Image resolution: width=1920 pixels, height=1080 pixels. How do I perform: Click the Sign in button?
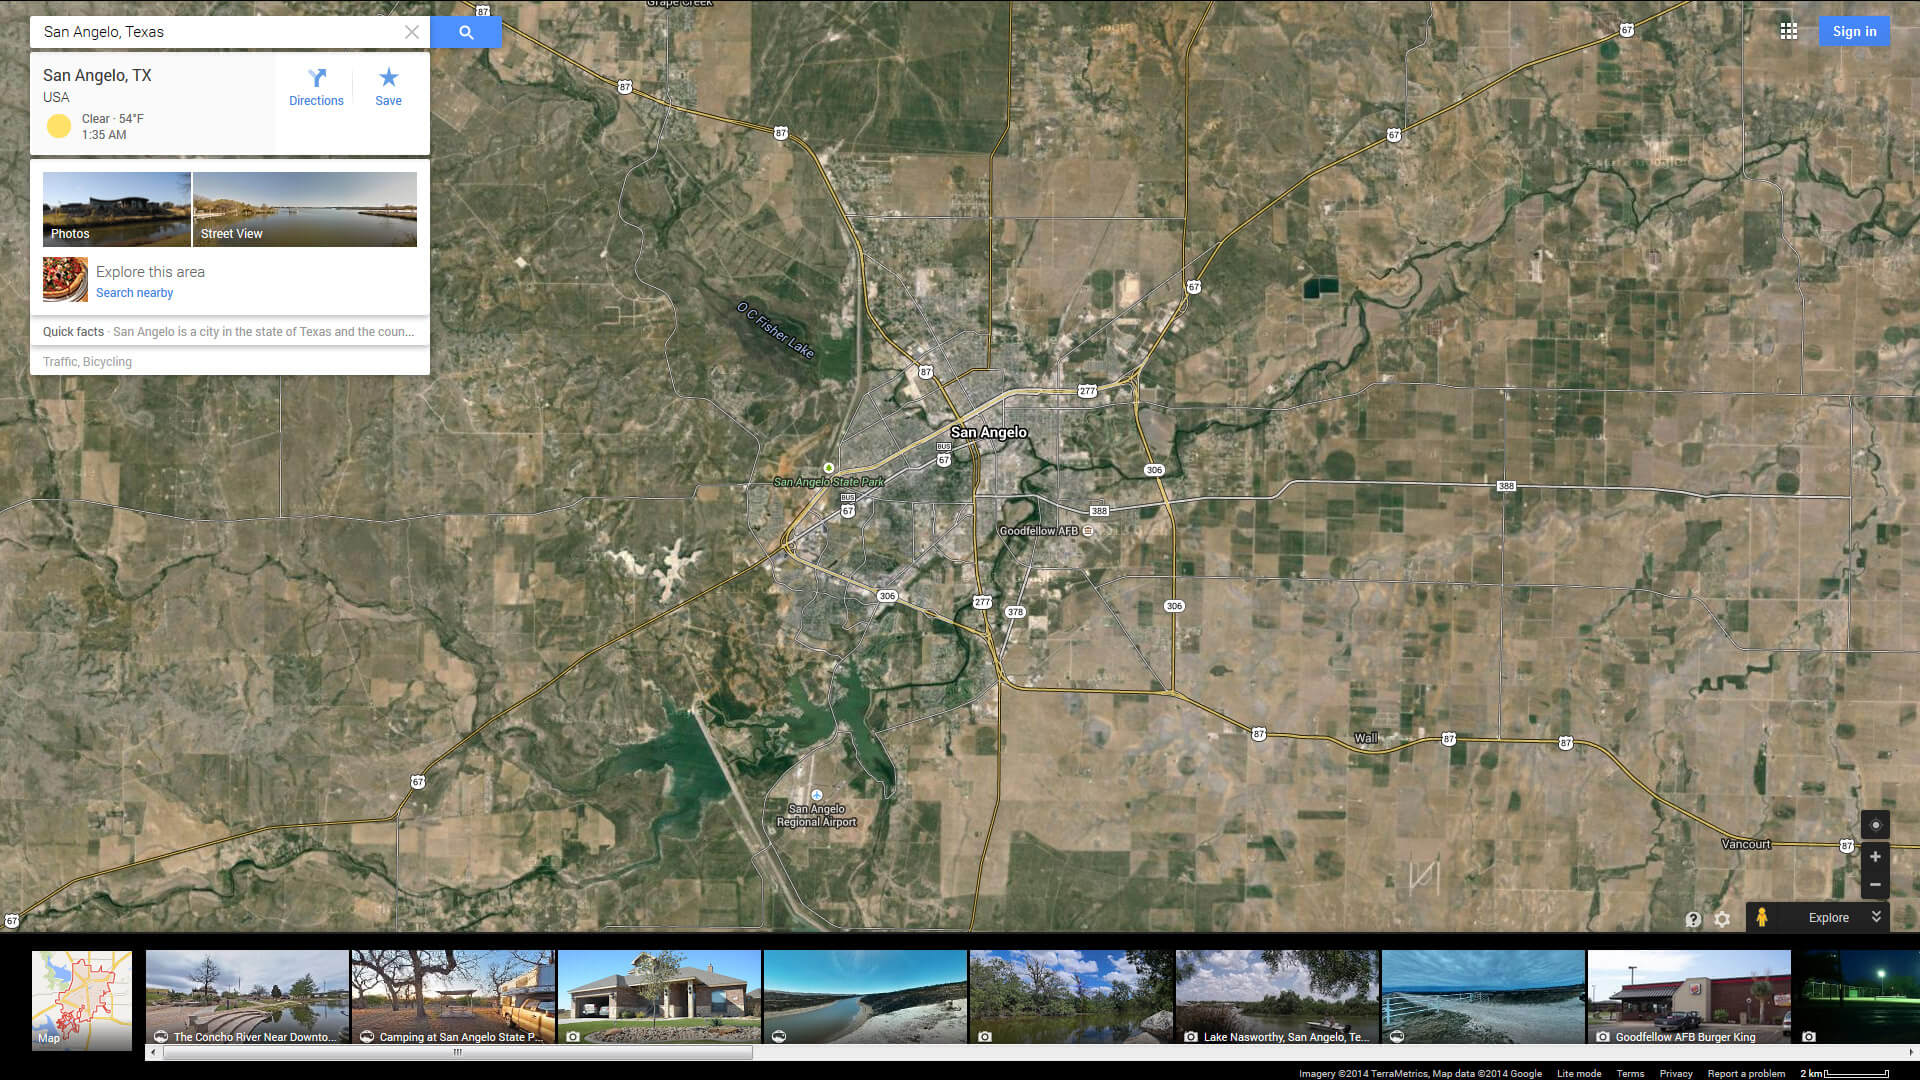[x=1854, y=31]
